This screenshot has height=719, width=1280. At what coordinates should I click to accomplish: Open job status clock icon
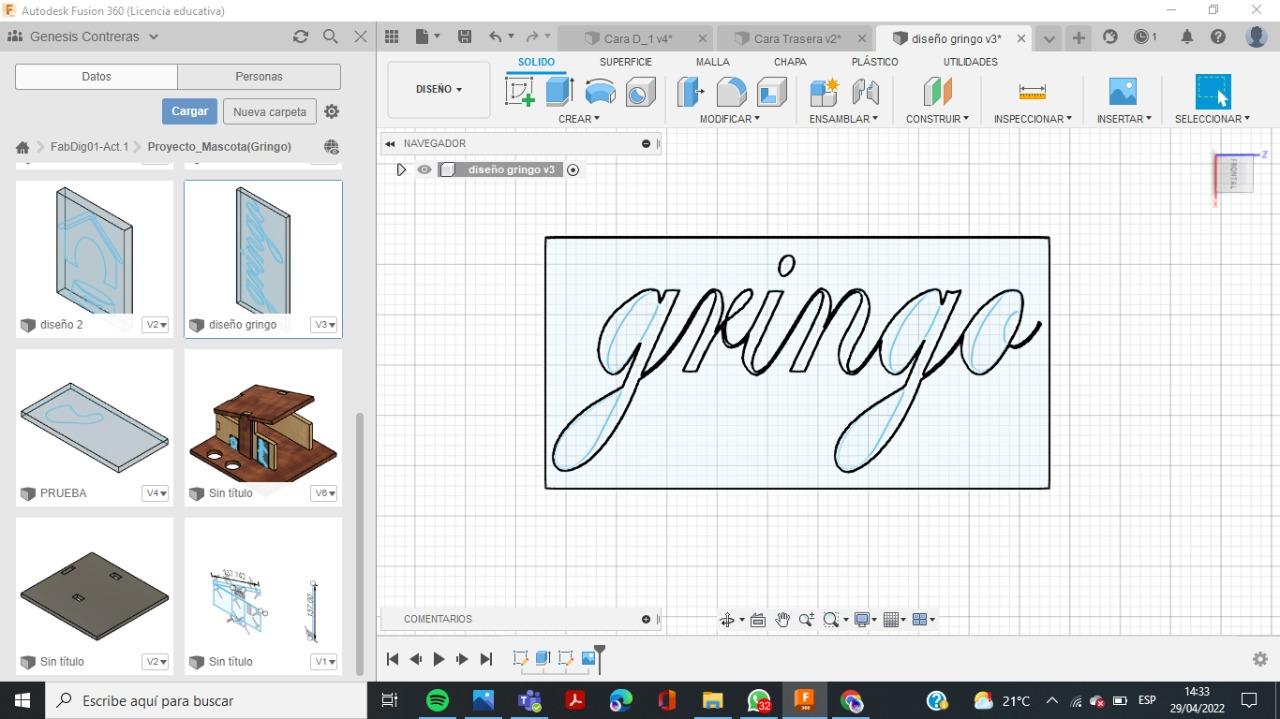coord(1145,37)
